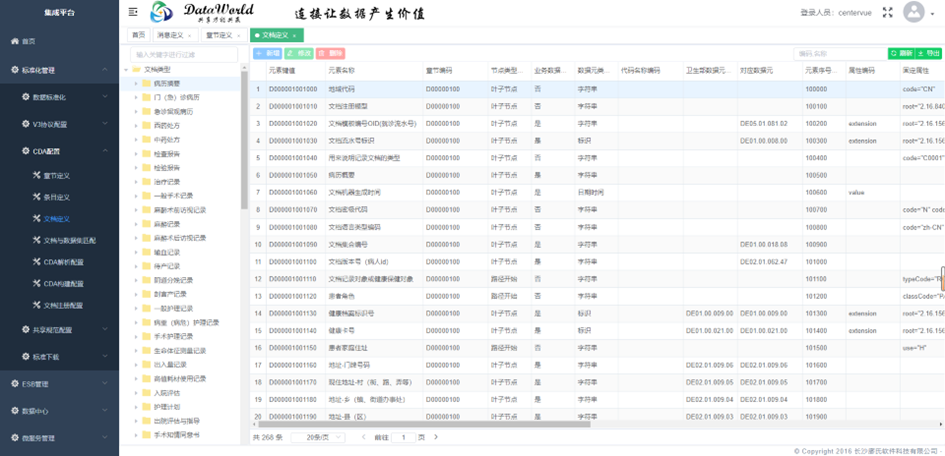Click the fullscreen toggle icon

[x=887, y=12]
